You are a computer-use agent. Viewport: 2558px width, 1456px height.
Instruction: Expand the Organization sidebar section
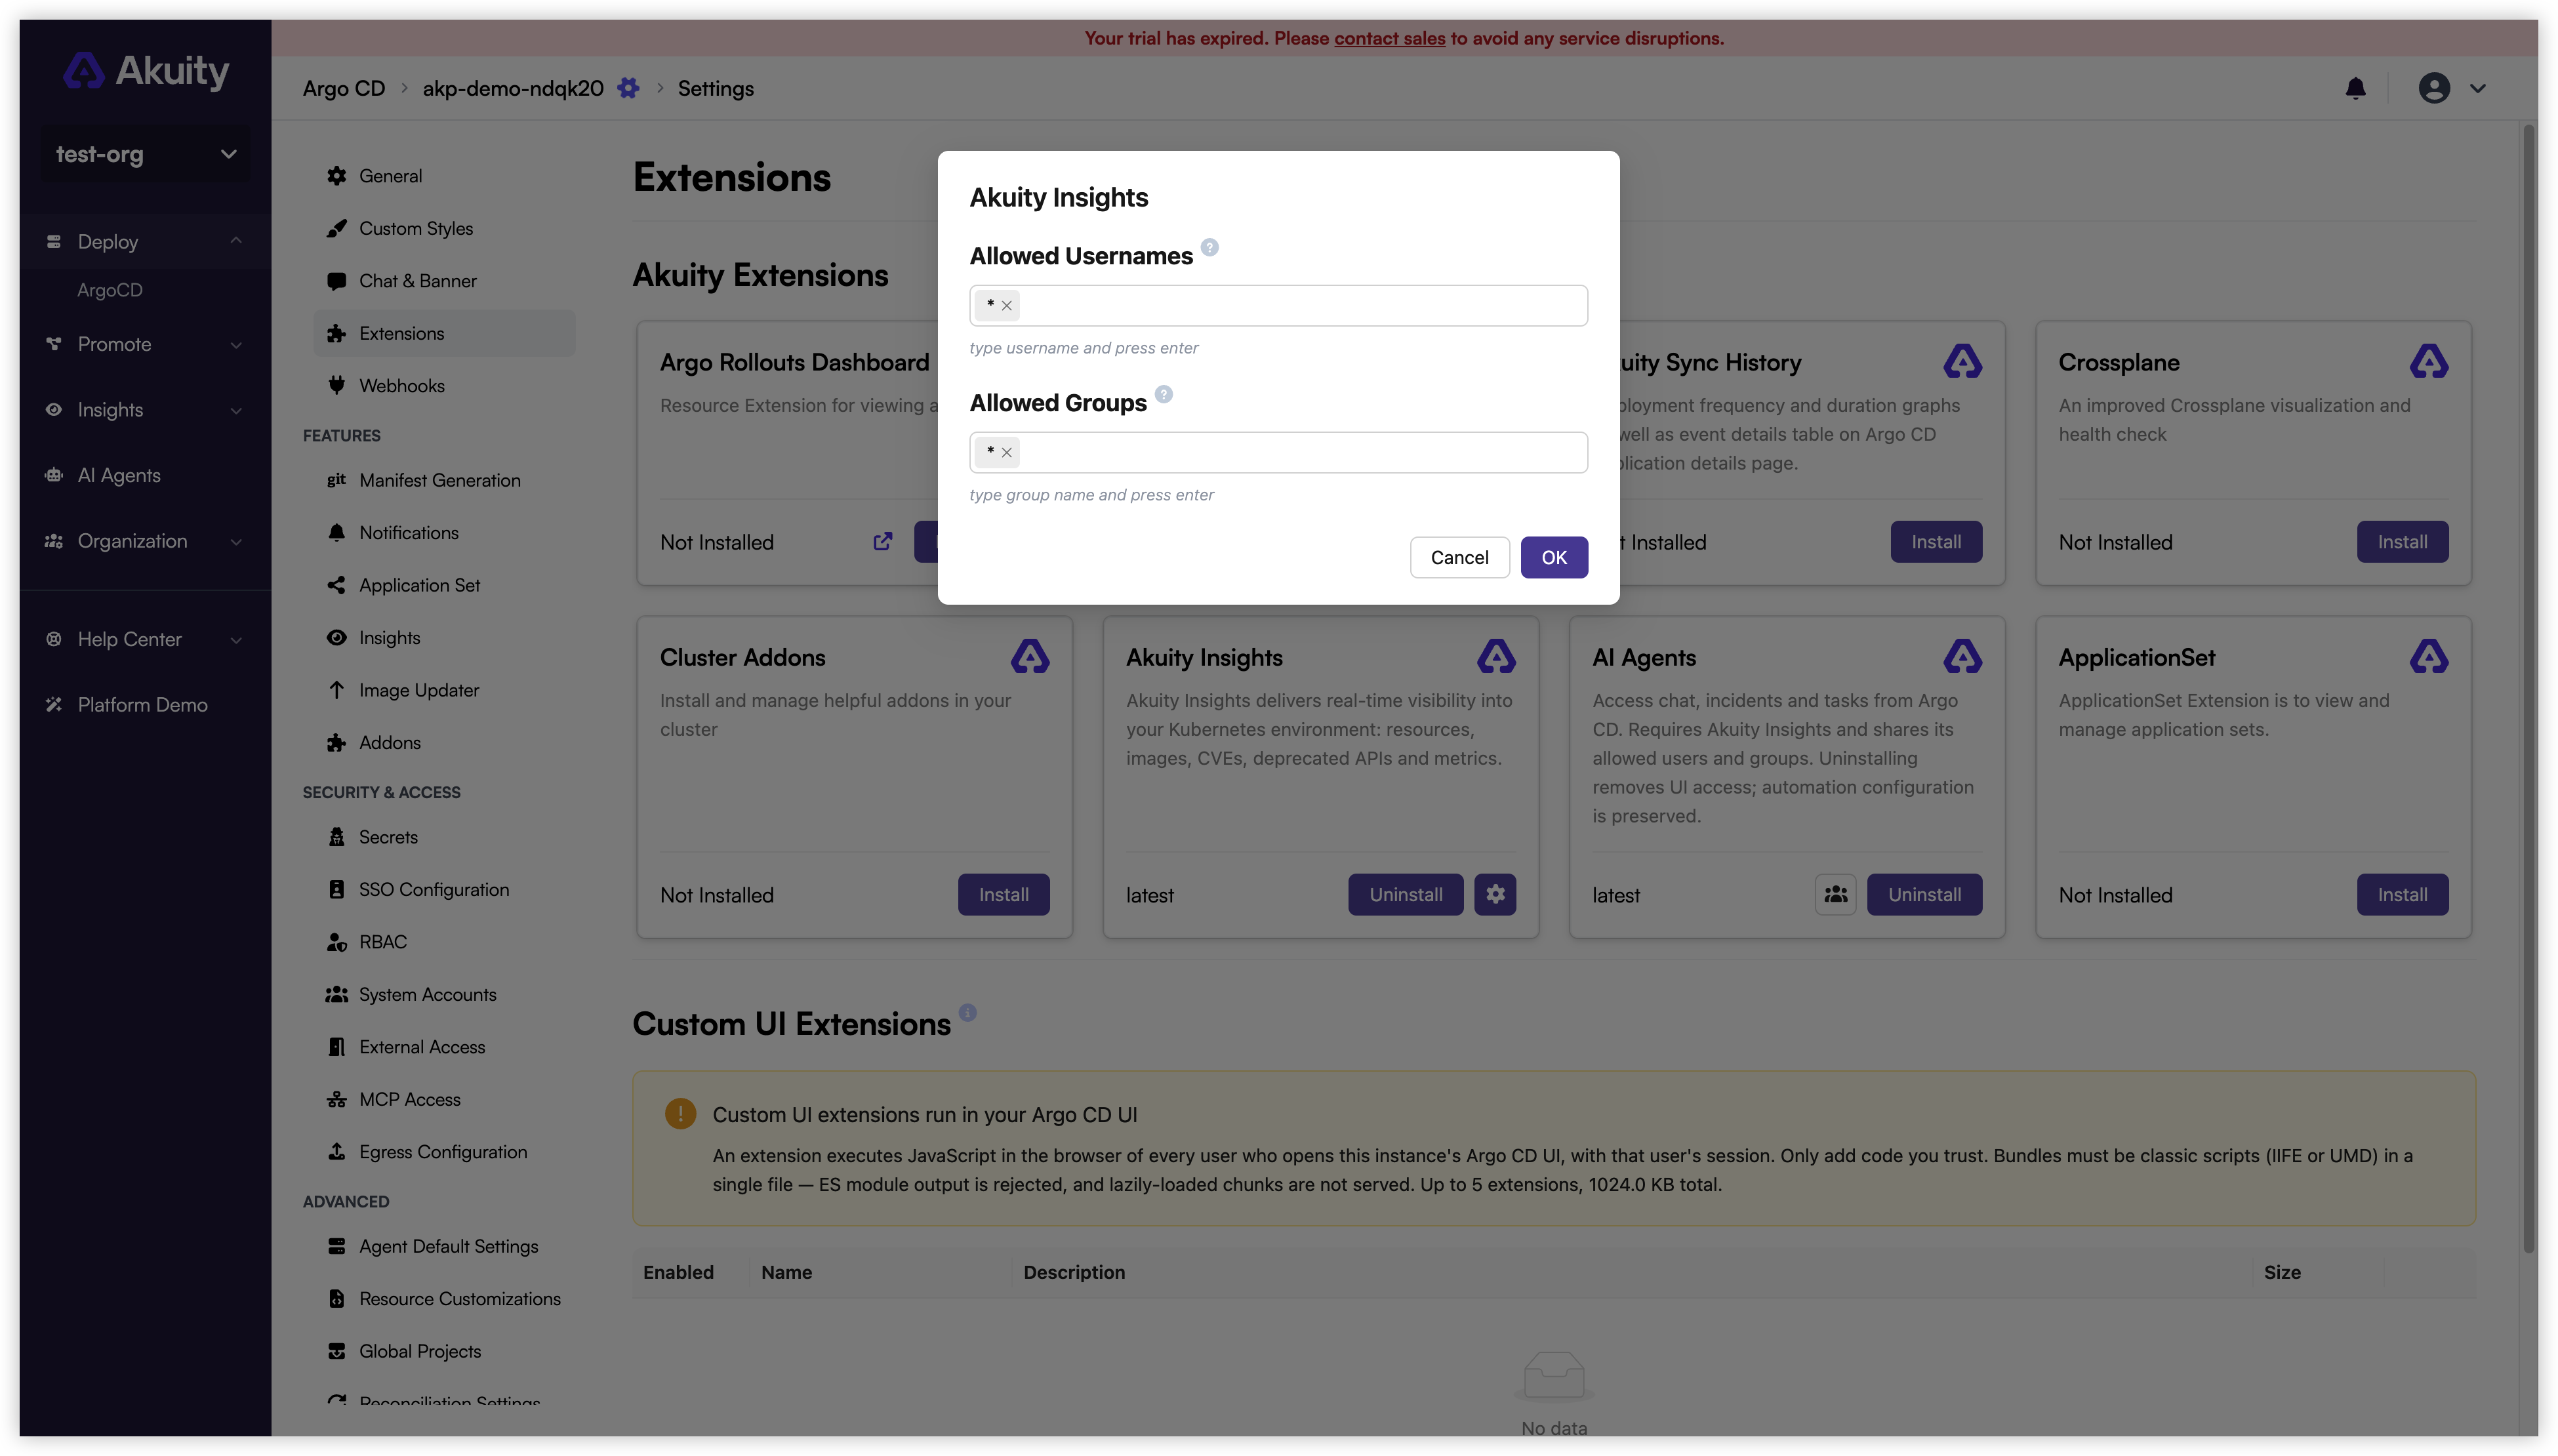tap(145, 541)
